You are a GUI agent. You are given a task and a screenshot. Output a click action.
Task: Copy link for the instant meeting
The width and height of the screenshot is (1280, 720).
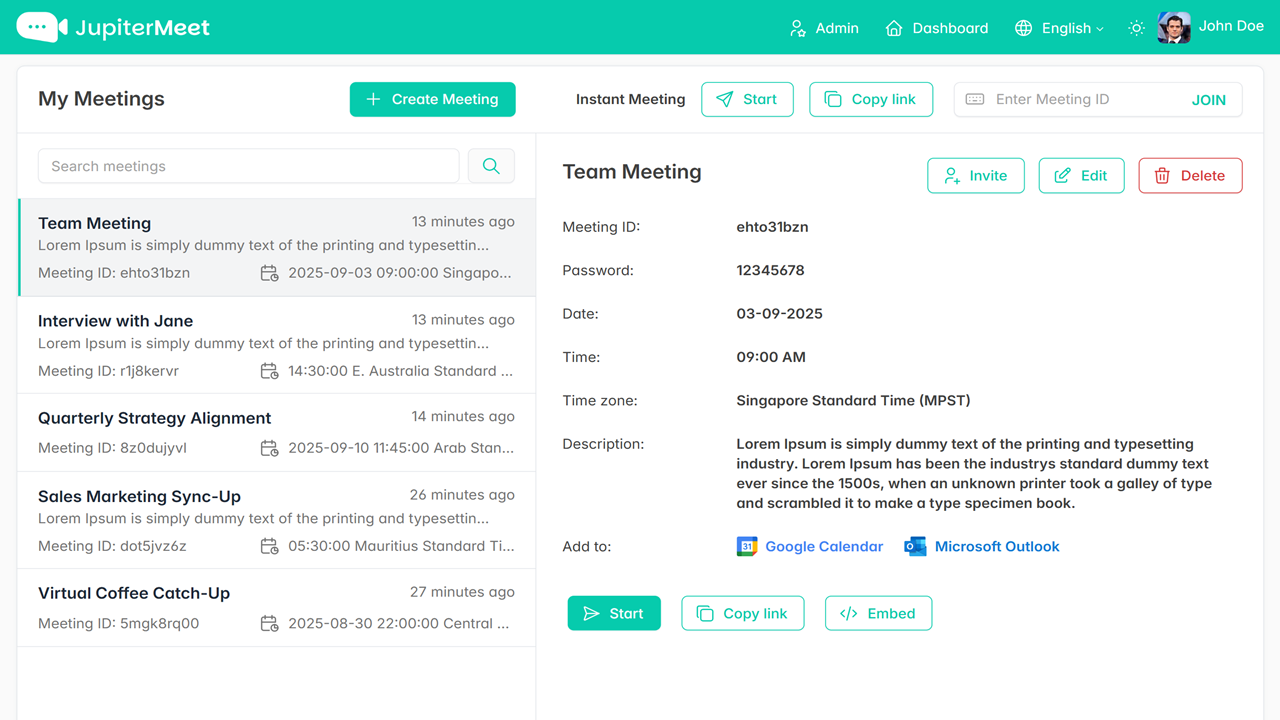[870, 99]
